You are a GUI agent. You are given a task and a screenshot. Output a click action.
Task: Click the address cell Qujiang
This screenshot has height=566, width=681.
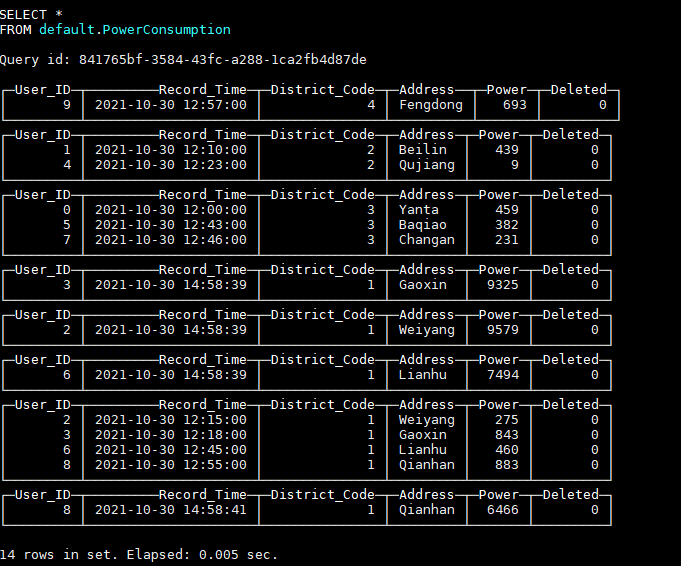(426, 165)
